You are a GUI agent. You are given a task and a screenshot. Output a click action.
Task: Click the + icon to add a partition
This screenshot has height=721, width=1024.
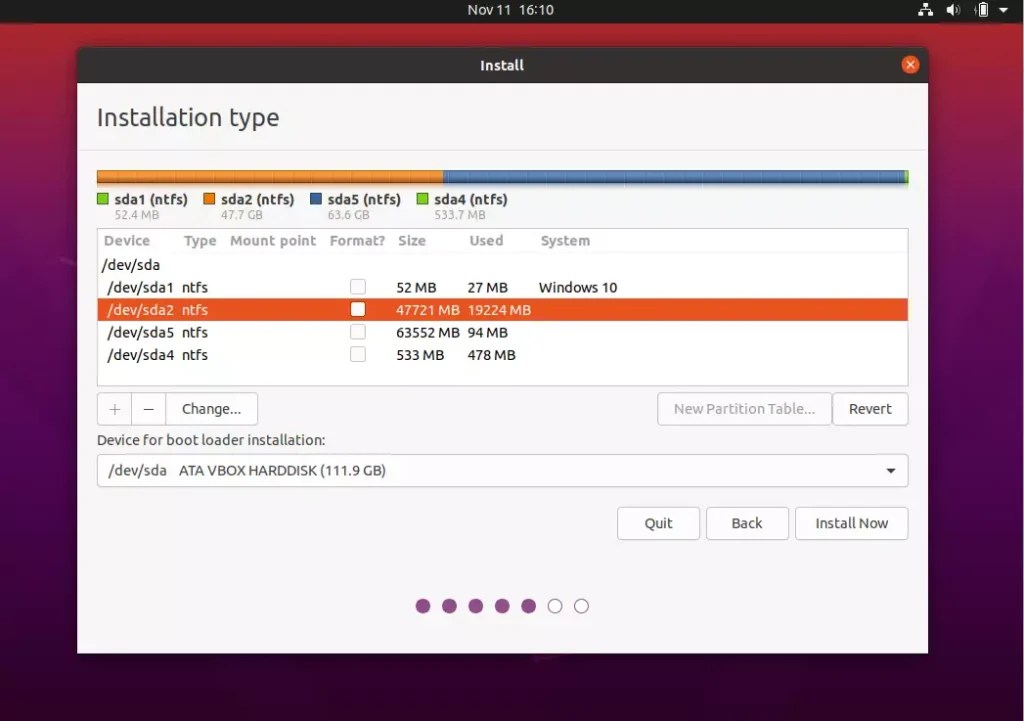pyautogui.click(x=113, y=409)
